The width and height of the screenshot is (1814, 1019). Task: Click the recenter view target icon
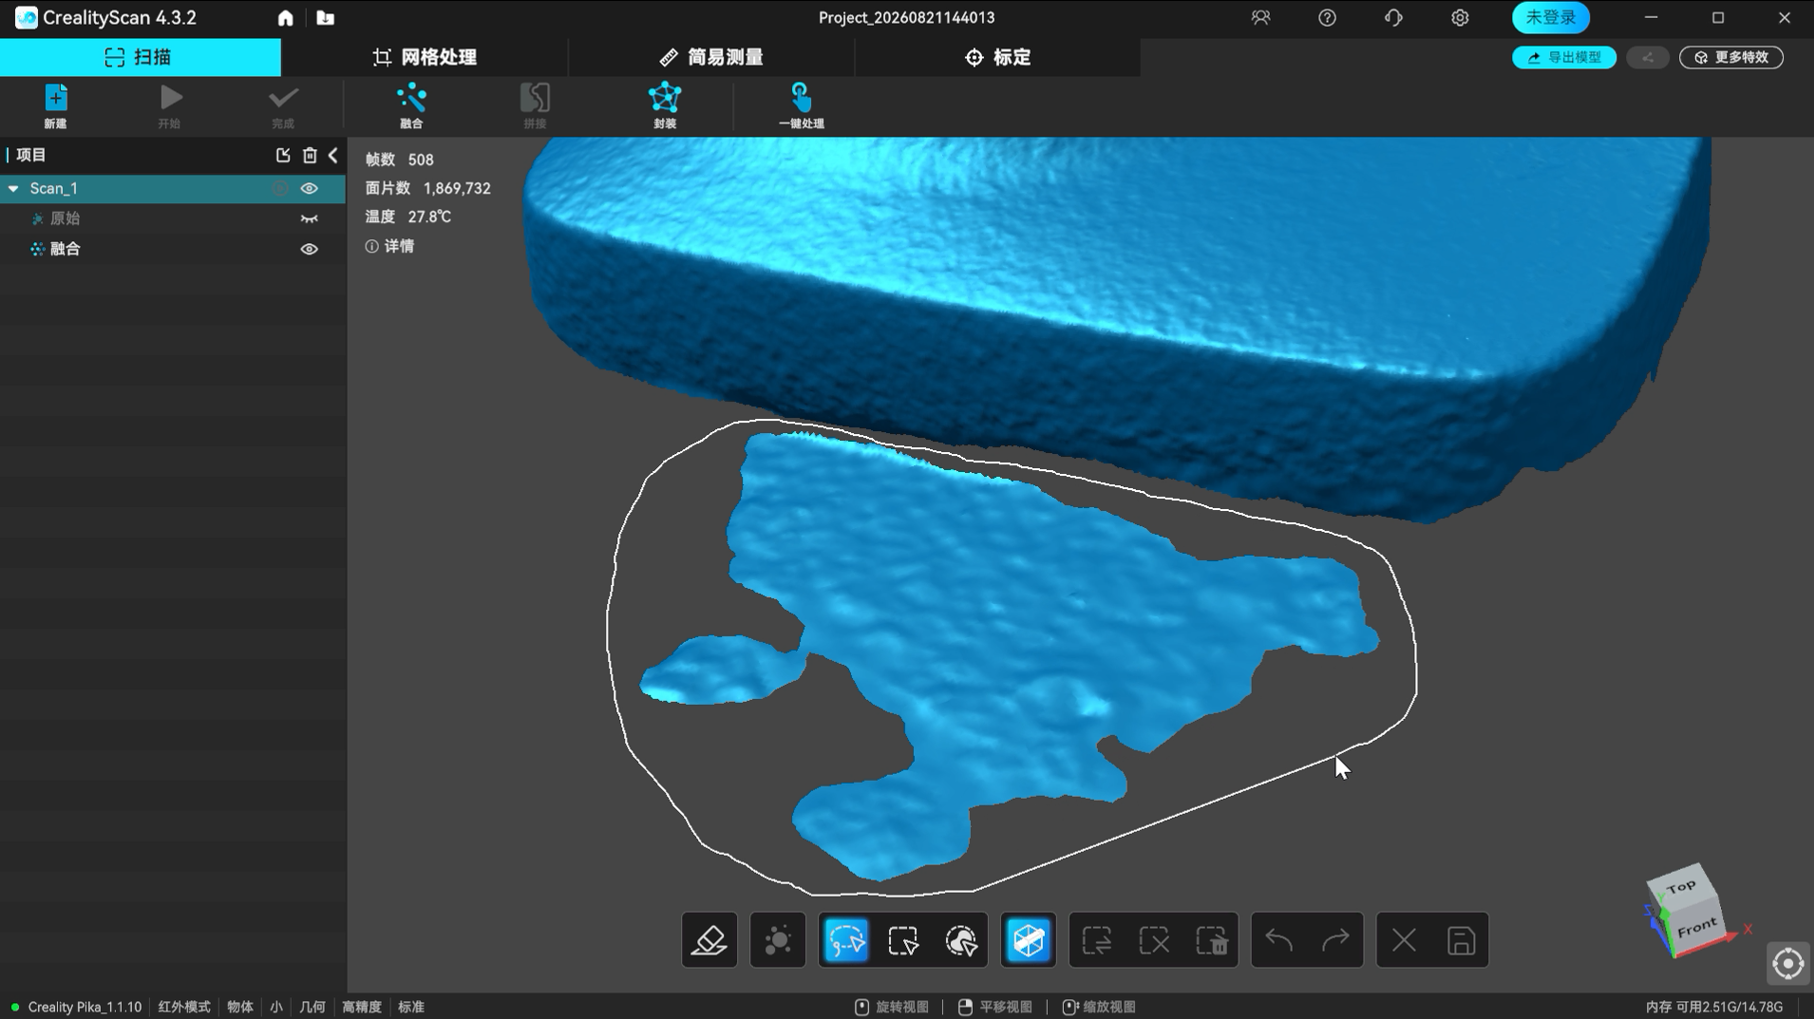tap(1788, 964)
